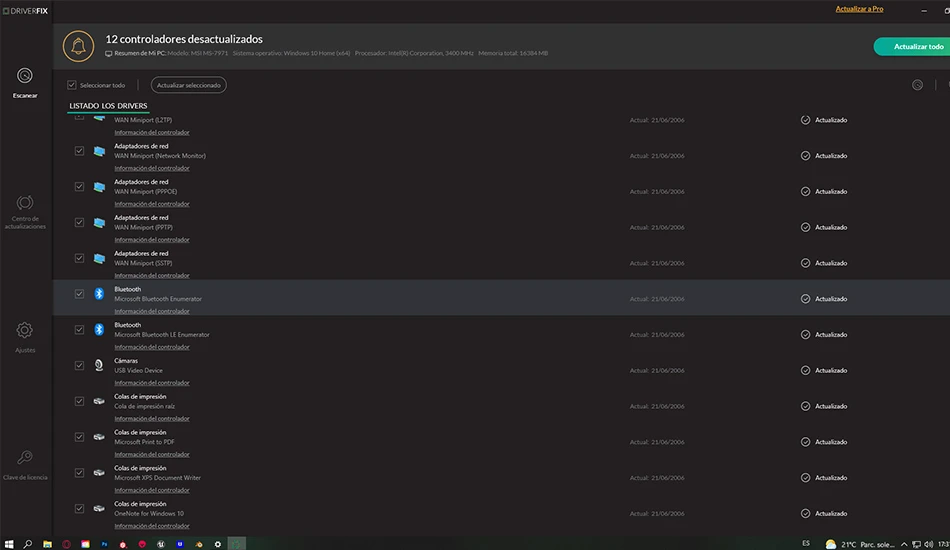Click the circular icon near top-right of list
The width and height of the screenshot is (950, 550).
pyautogui.click(x=917, y=85)
